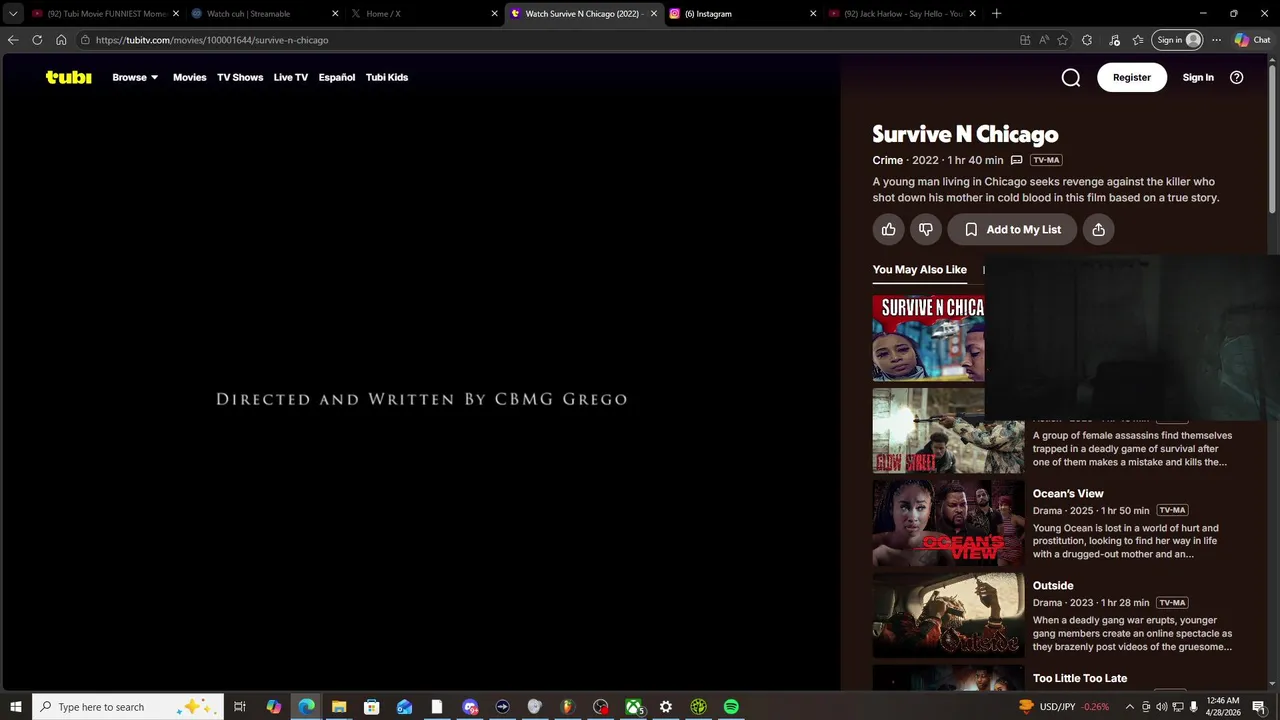The width and height of the screenshot is (1280, 720).
Task: Close the Instagram tab
Action: [813, 14]
